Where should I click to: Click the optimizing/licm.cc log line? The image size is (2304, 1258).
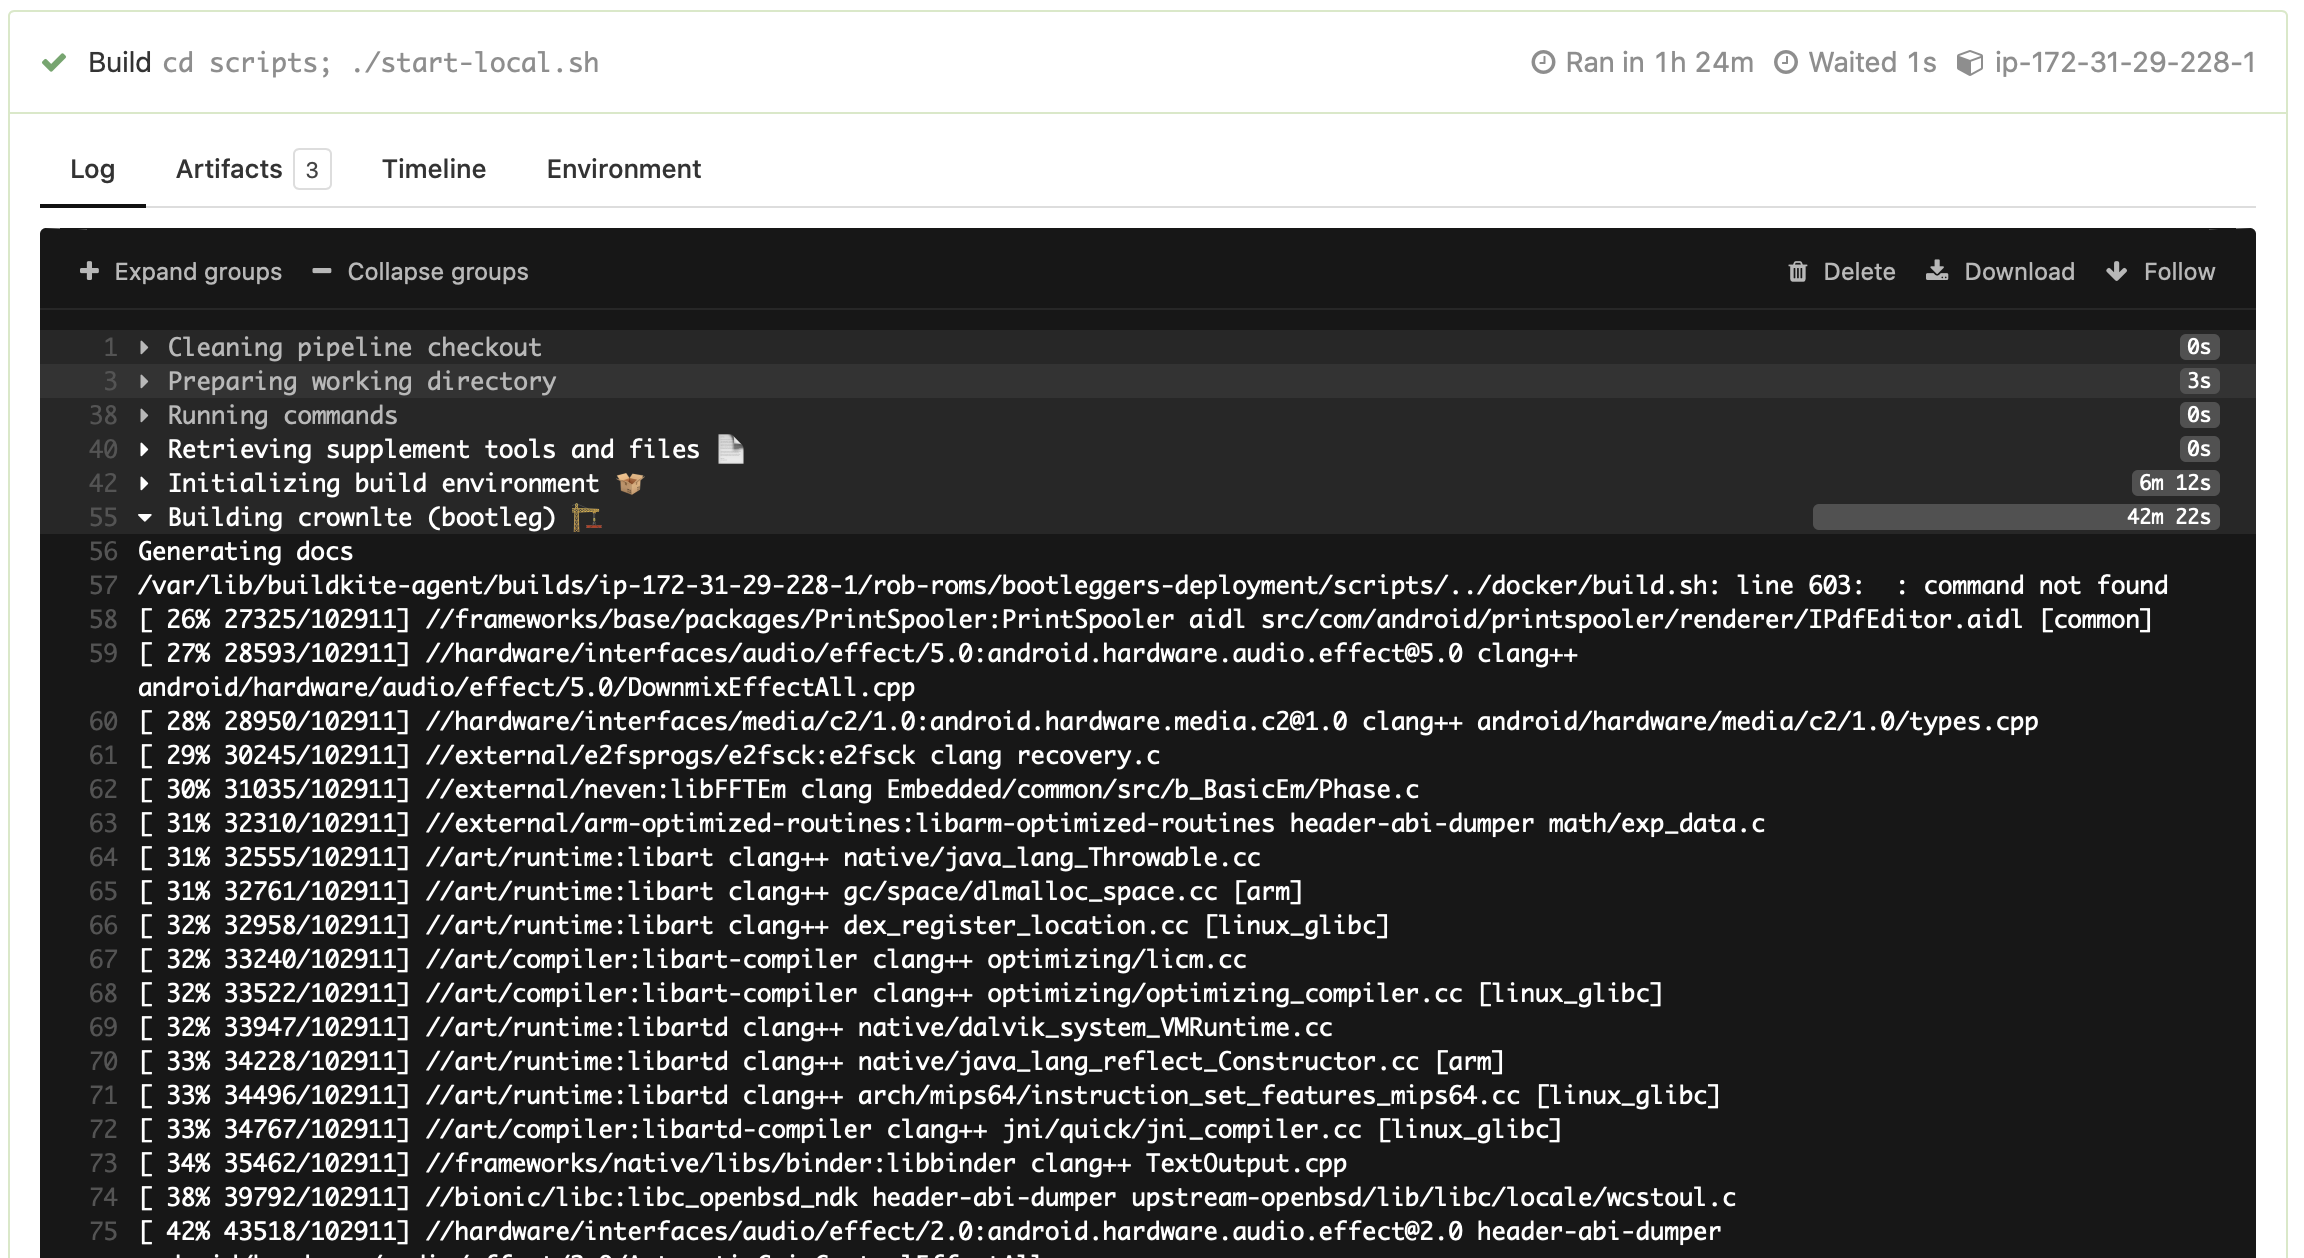pyautogui.click(x=692, y=959)
